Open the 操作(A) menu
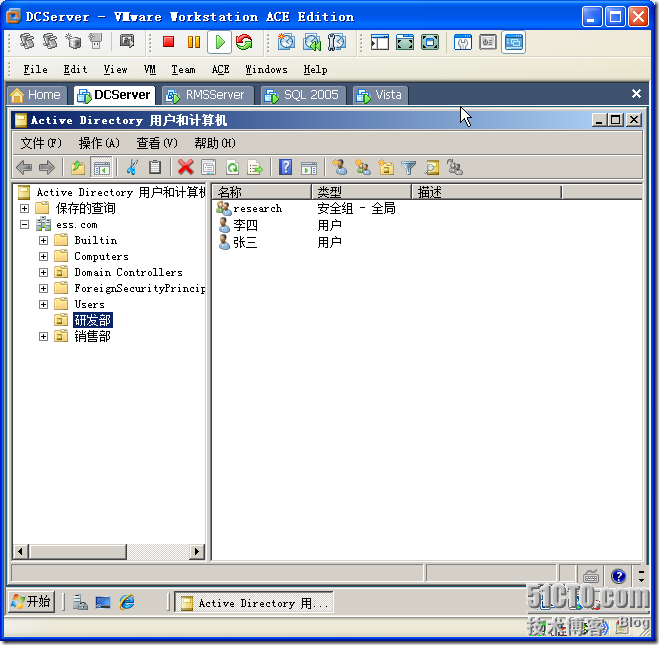659x645 pixels. pyautogui.click(x=99, y=143)
